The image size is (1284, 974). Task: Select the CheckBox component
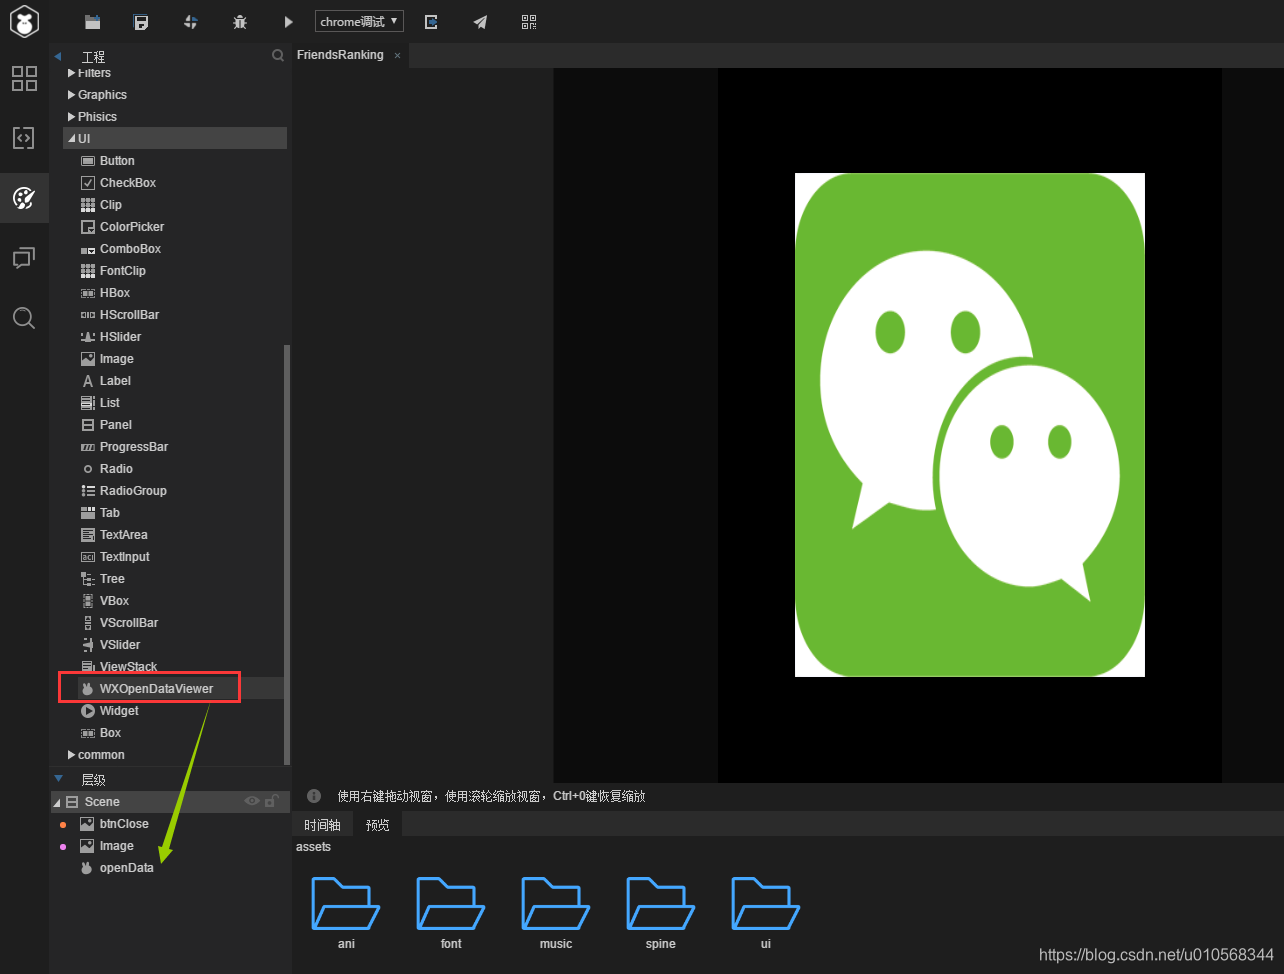[128, 183]
